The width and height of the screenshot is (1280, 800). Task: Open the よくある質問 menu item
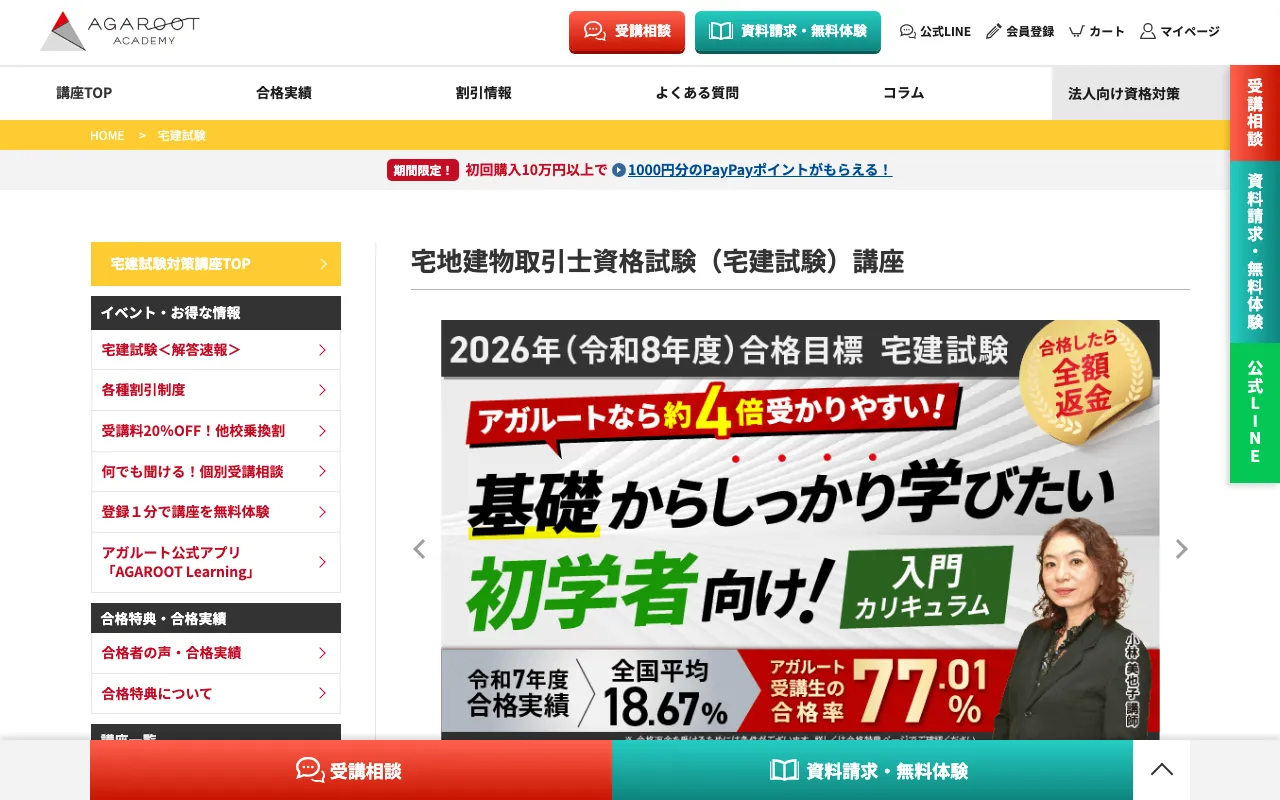point(697,93)
